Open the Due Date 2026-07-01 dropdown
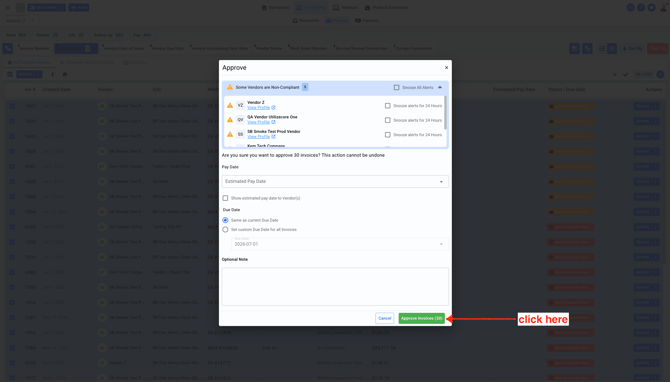The width and height of the screenshot is (670, 382). (339, 244)
